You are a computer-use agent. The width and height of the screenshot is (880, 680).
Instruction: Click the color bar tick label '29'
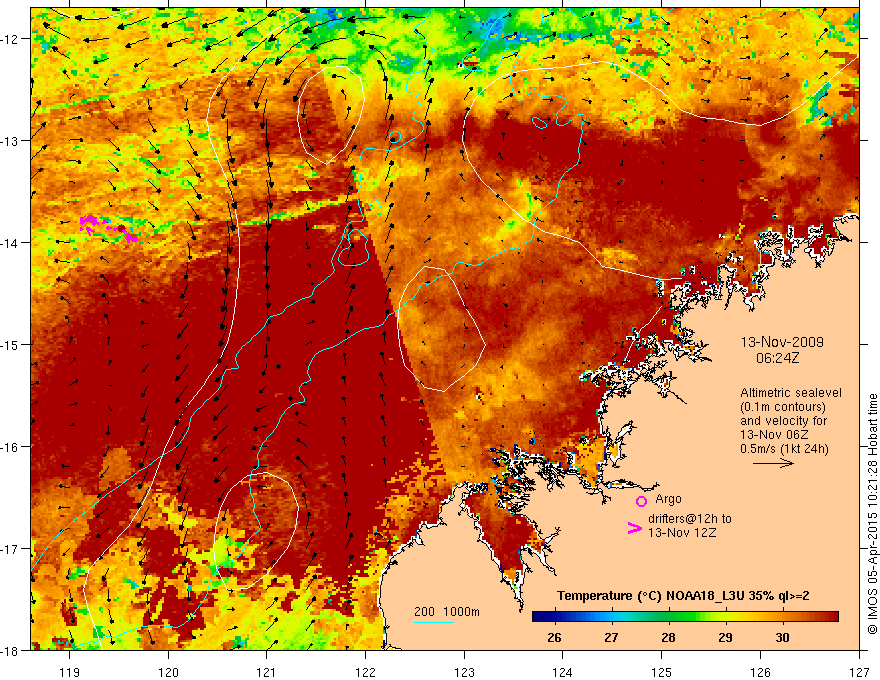click(725, 637)
